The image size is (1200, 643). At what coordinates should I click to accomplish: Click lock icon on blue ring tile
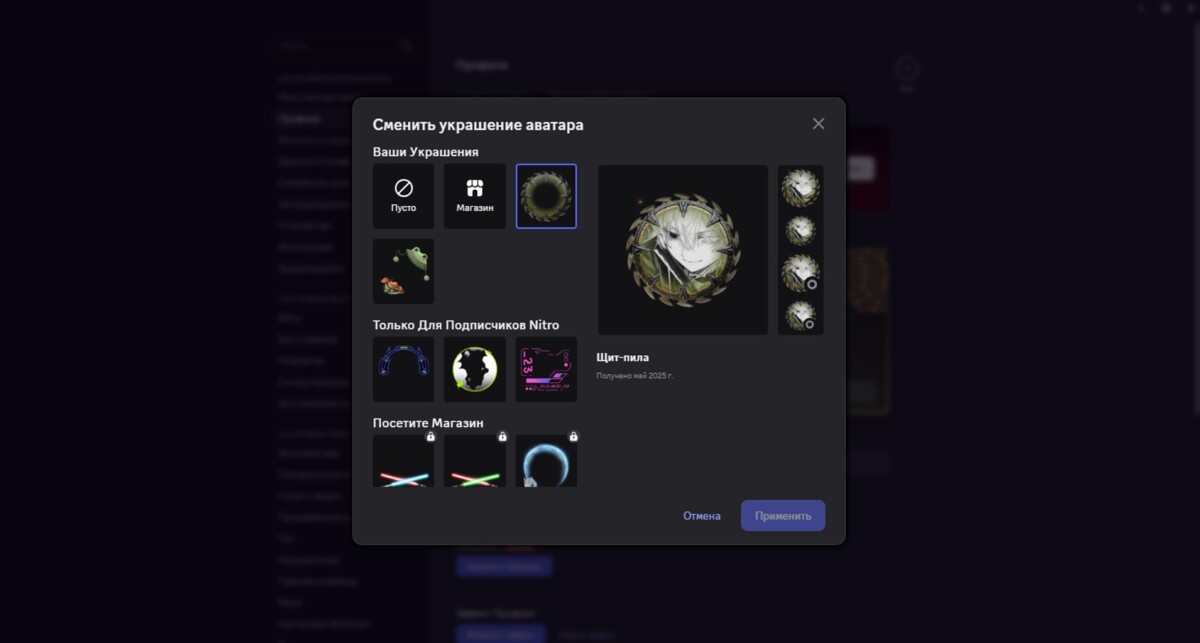tap(573, 437)
